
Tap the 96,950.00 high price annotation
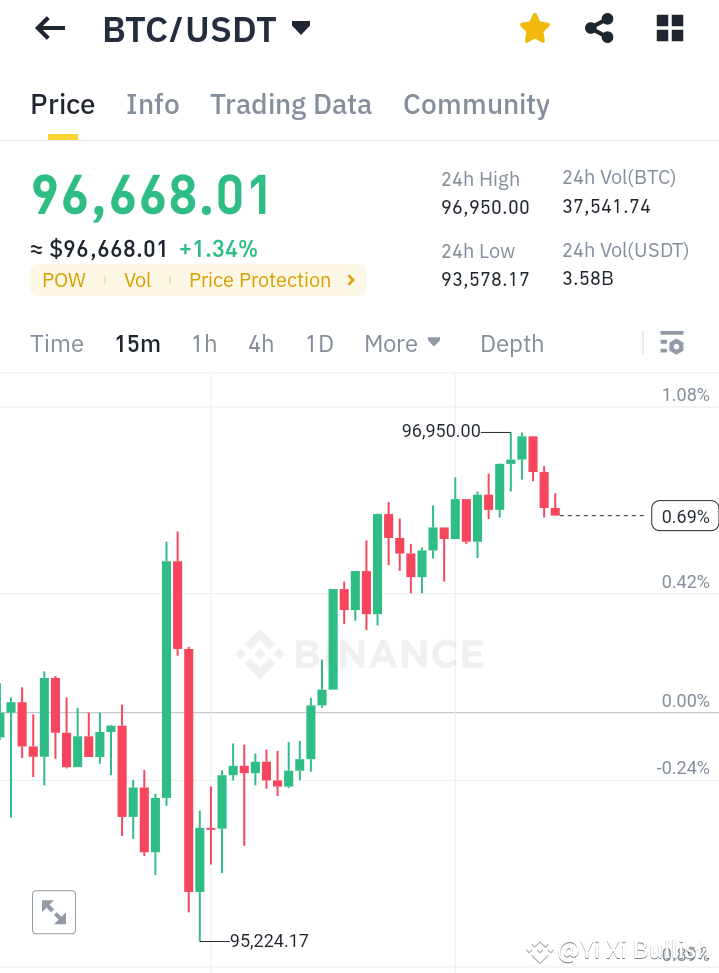pyautogui.click(x=439, y=431)
